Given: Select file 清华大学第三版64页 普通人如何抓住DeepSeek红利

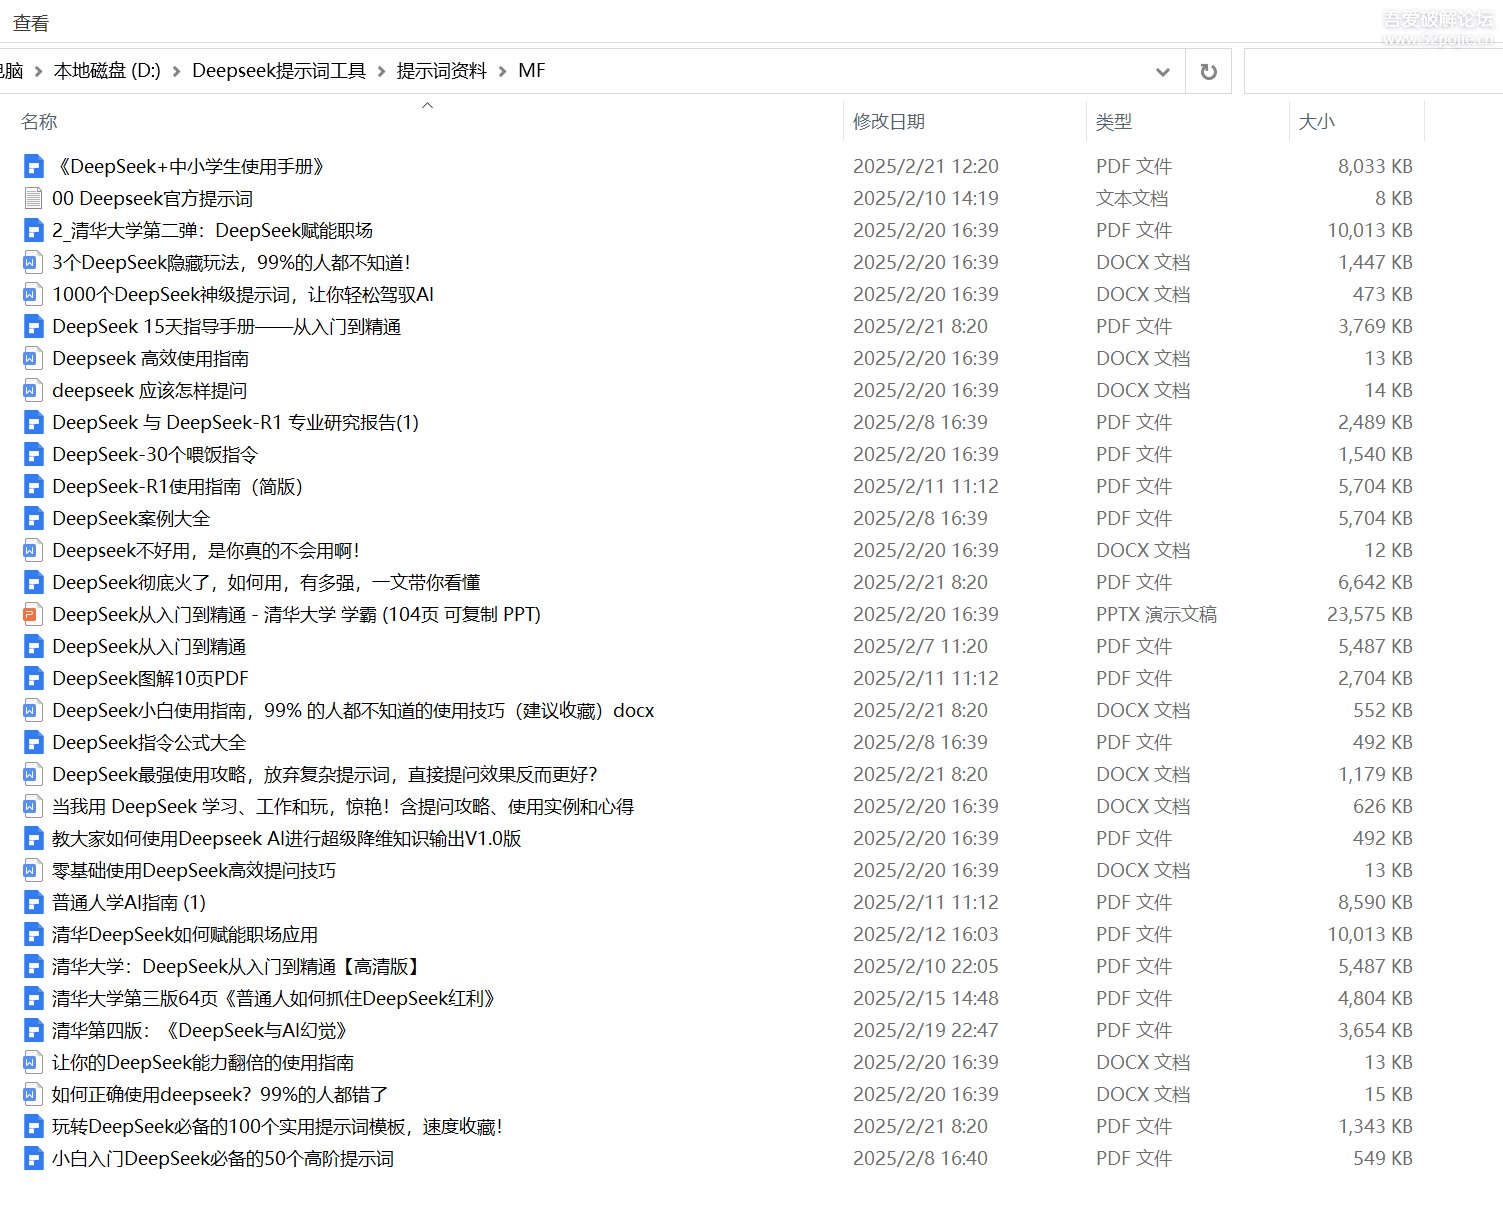Looking at the screenshot, I should click(x=275, y=998).
